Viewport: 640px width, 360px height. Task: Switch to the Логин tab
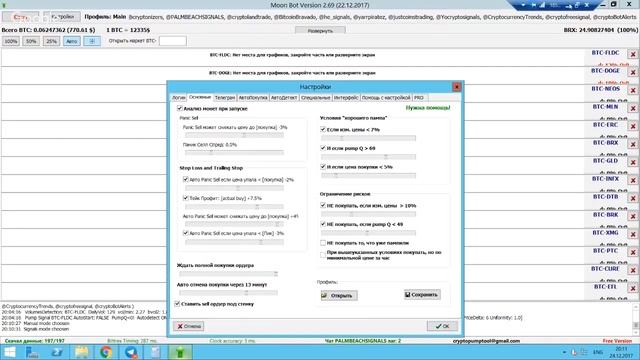pos(178,98)
